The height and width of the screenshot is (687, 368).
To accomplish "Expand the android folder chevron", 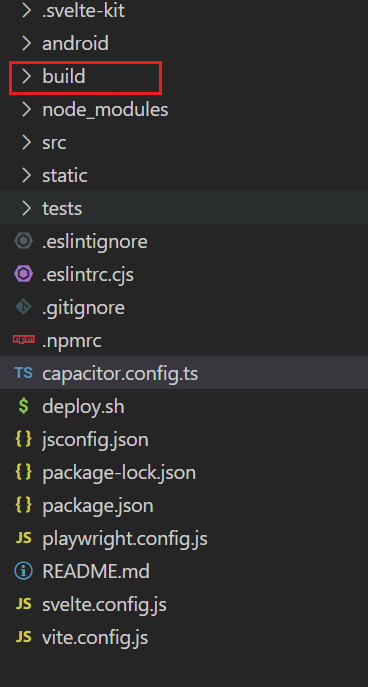I will tap(27, 43).
